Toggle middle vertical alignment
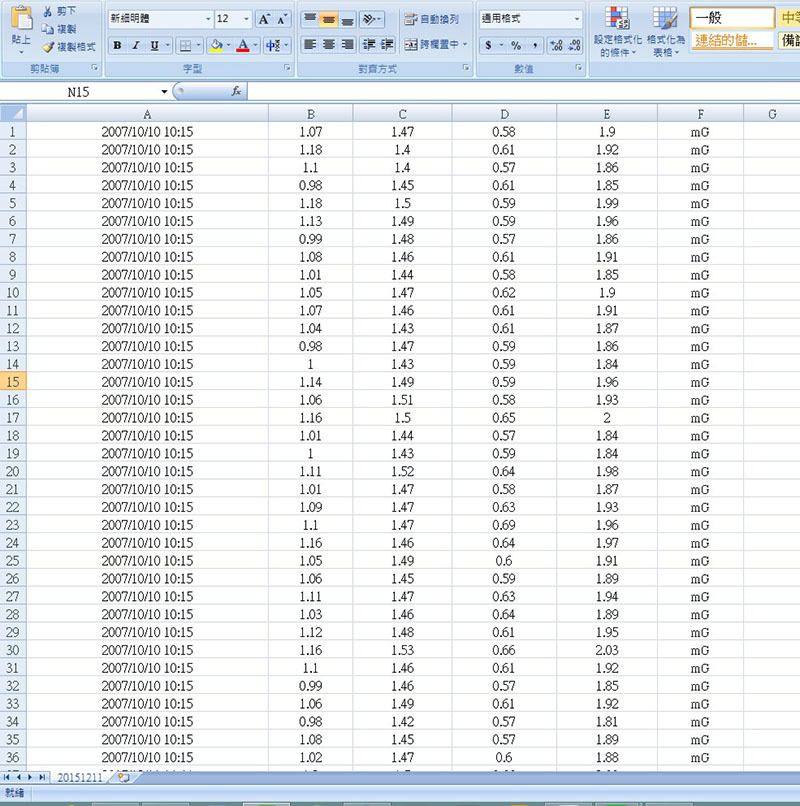 (329, 20)
